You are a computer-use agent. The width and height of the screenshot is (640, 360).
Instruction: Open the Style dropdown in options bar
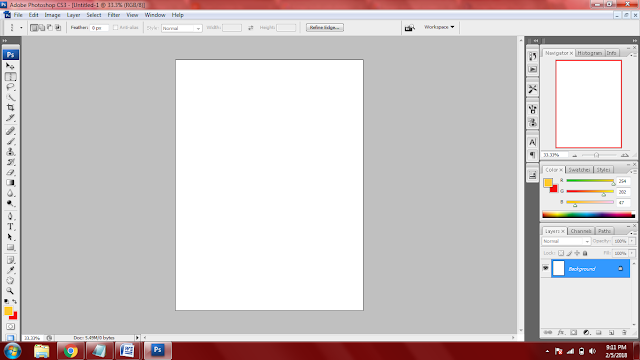pos(182,28)
